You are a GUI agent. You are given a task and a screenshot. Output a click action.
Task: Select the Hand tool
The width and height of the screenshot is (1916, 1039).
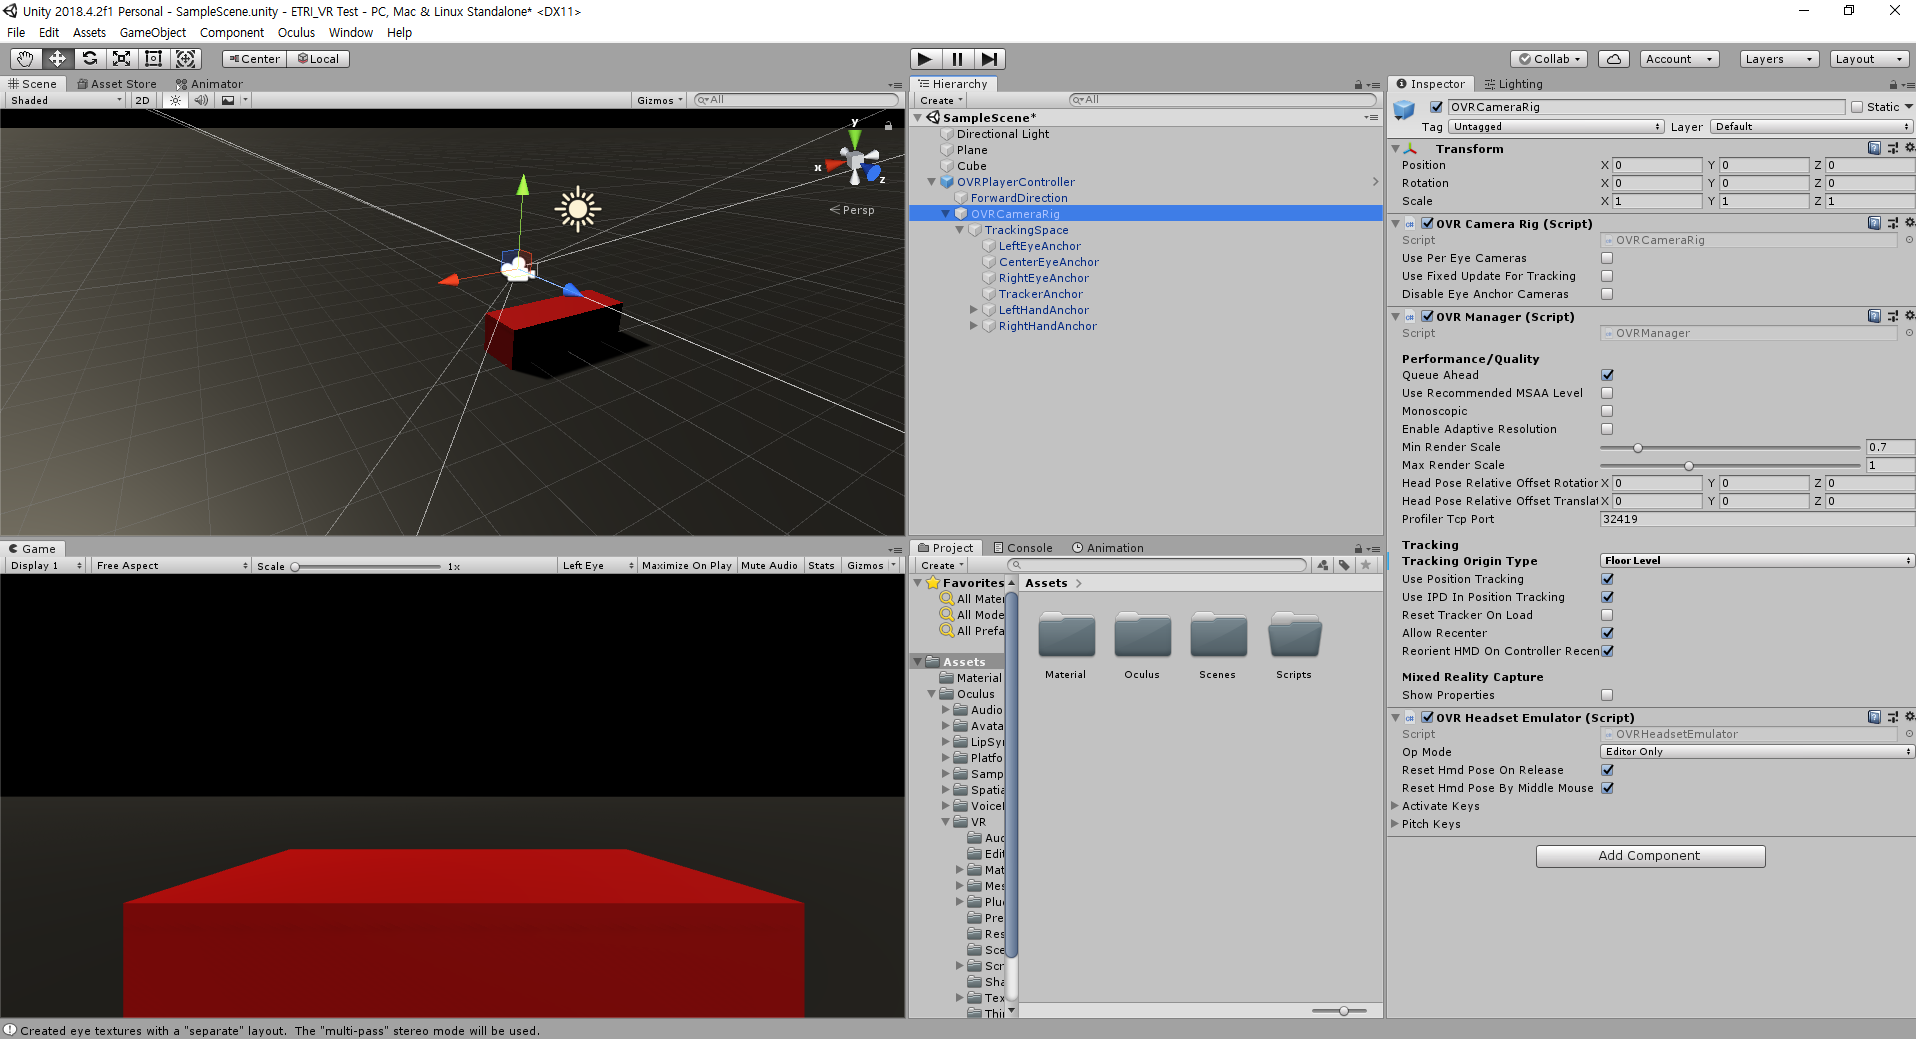25,59
